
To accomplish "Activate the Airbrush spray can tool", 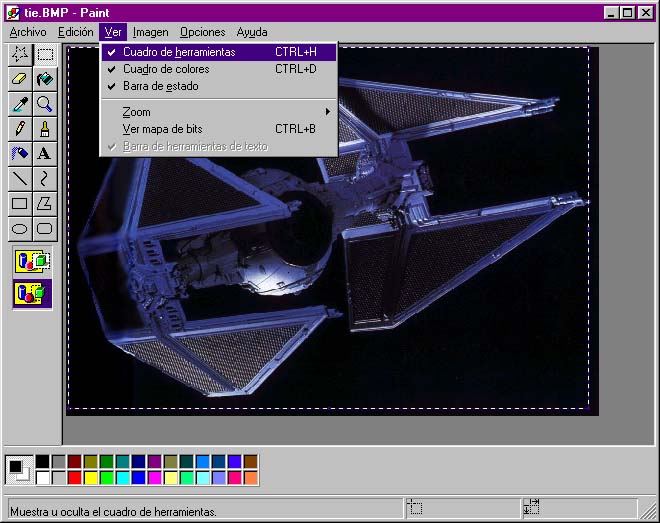I will (20, 154).
